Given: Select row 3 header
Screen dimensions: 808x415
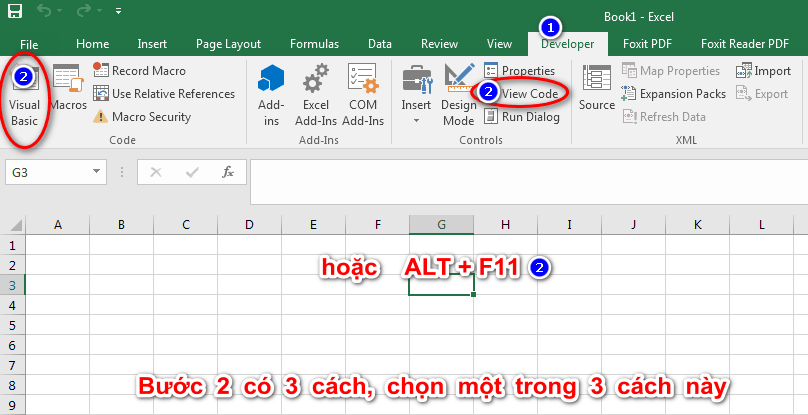Looking at the screenshot, I should [x=13, y=285].
